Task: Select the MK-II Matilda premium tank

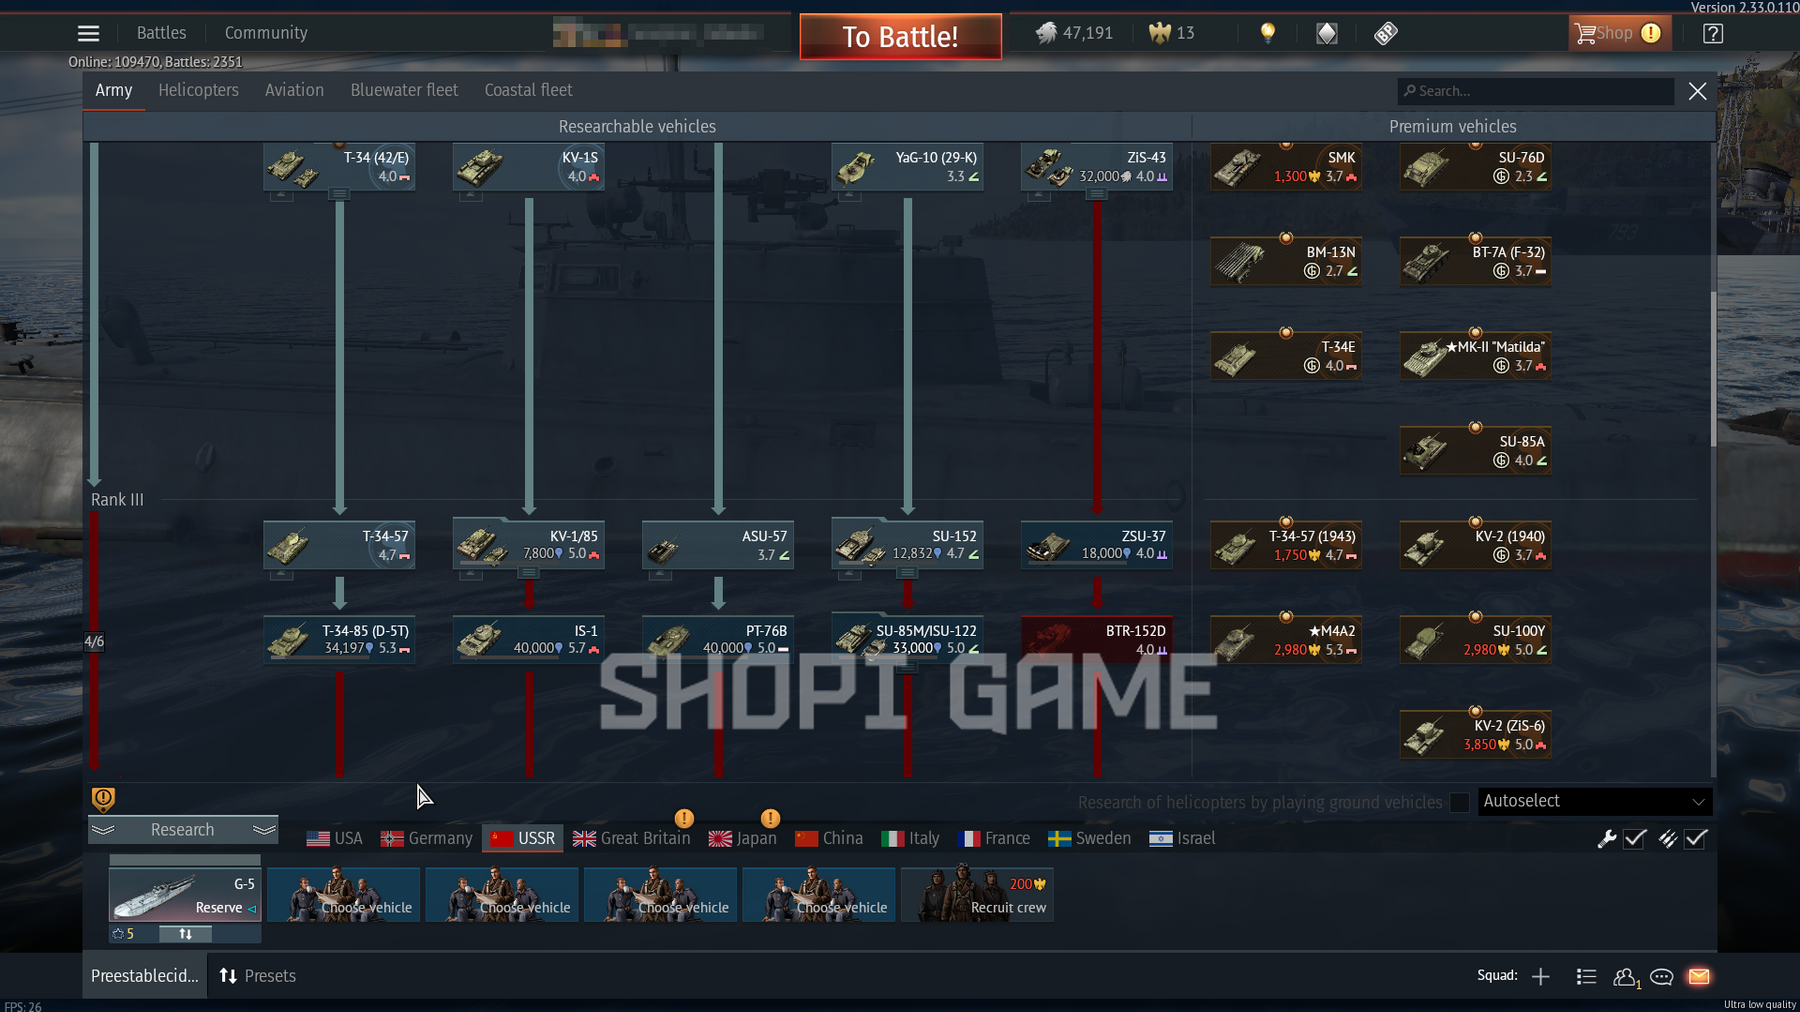Action: (1475, 356)
